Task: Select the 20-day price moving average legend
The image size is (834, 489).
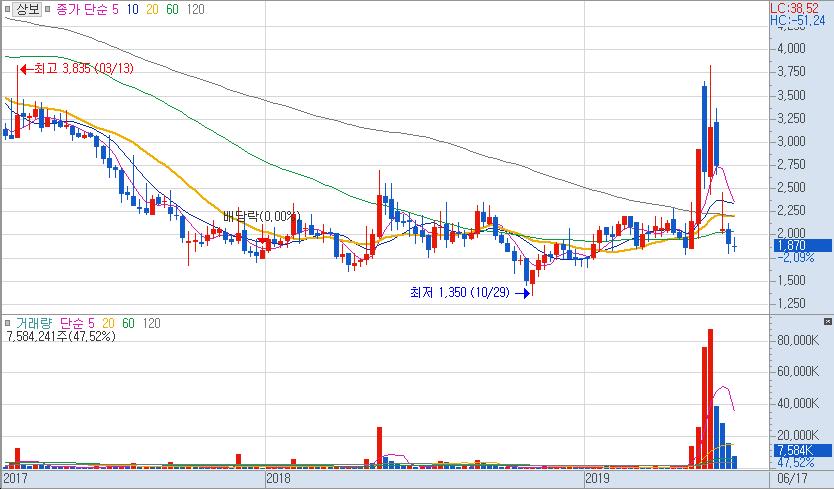Action: click(152, 10)
